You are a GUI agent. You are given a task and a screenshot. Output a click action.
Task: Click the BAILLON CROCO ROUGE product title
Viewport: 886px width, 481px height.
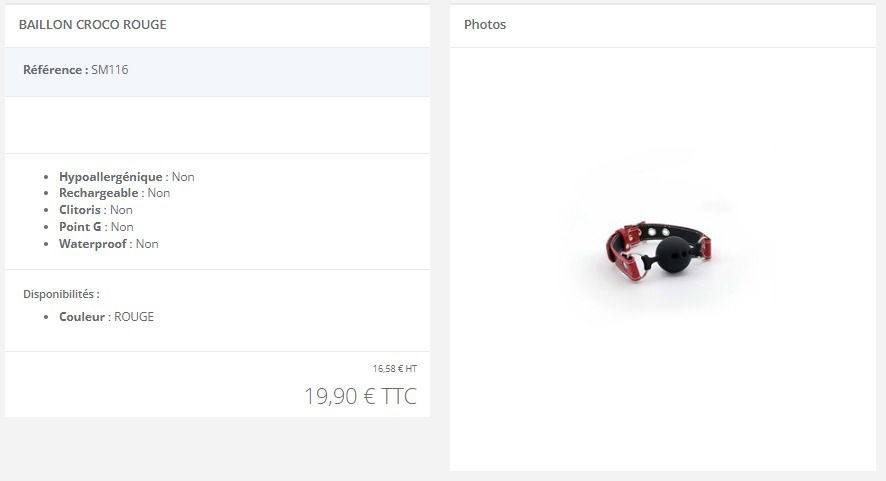click(x=93, y=25)
